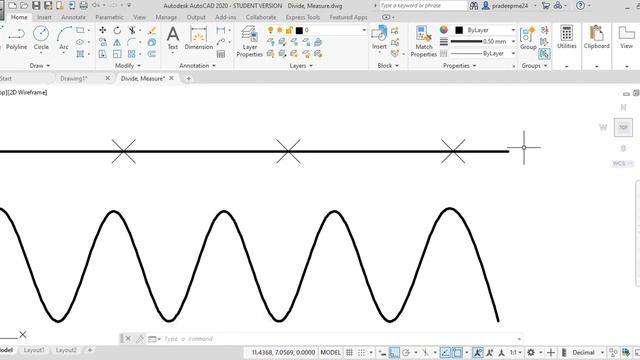Click the Match Properties tool
Image resolution: width=640 pixels, height=360 pixels.
[x=424, y=41]
